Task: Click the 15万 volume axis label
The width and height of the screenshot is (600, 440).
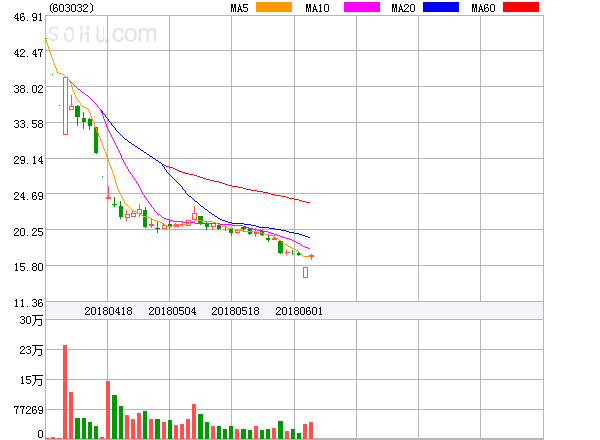Action: [31, 380]
